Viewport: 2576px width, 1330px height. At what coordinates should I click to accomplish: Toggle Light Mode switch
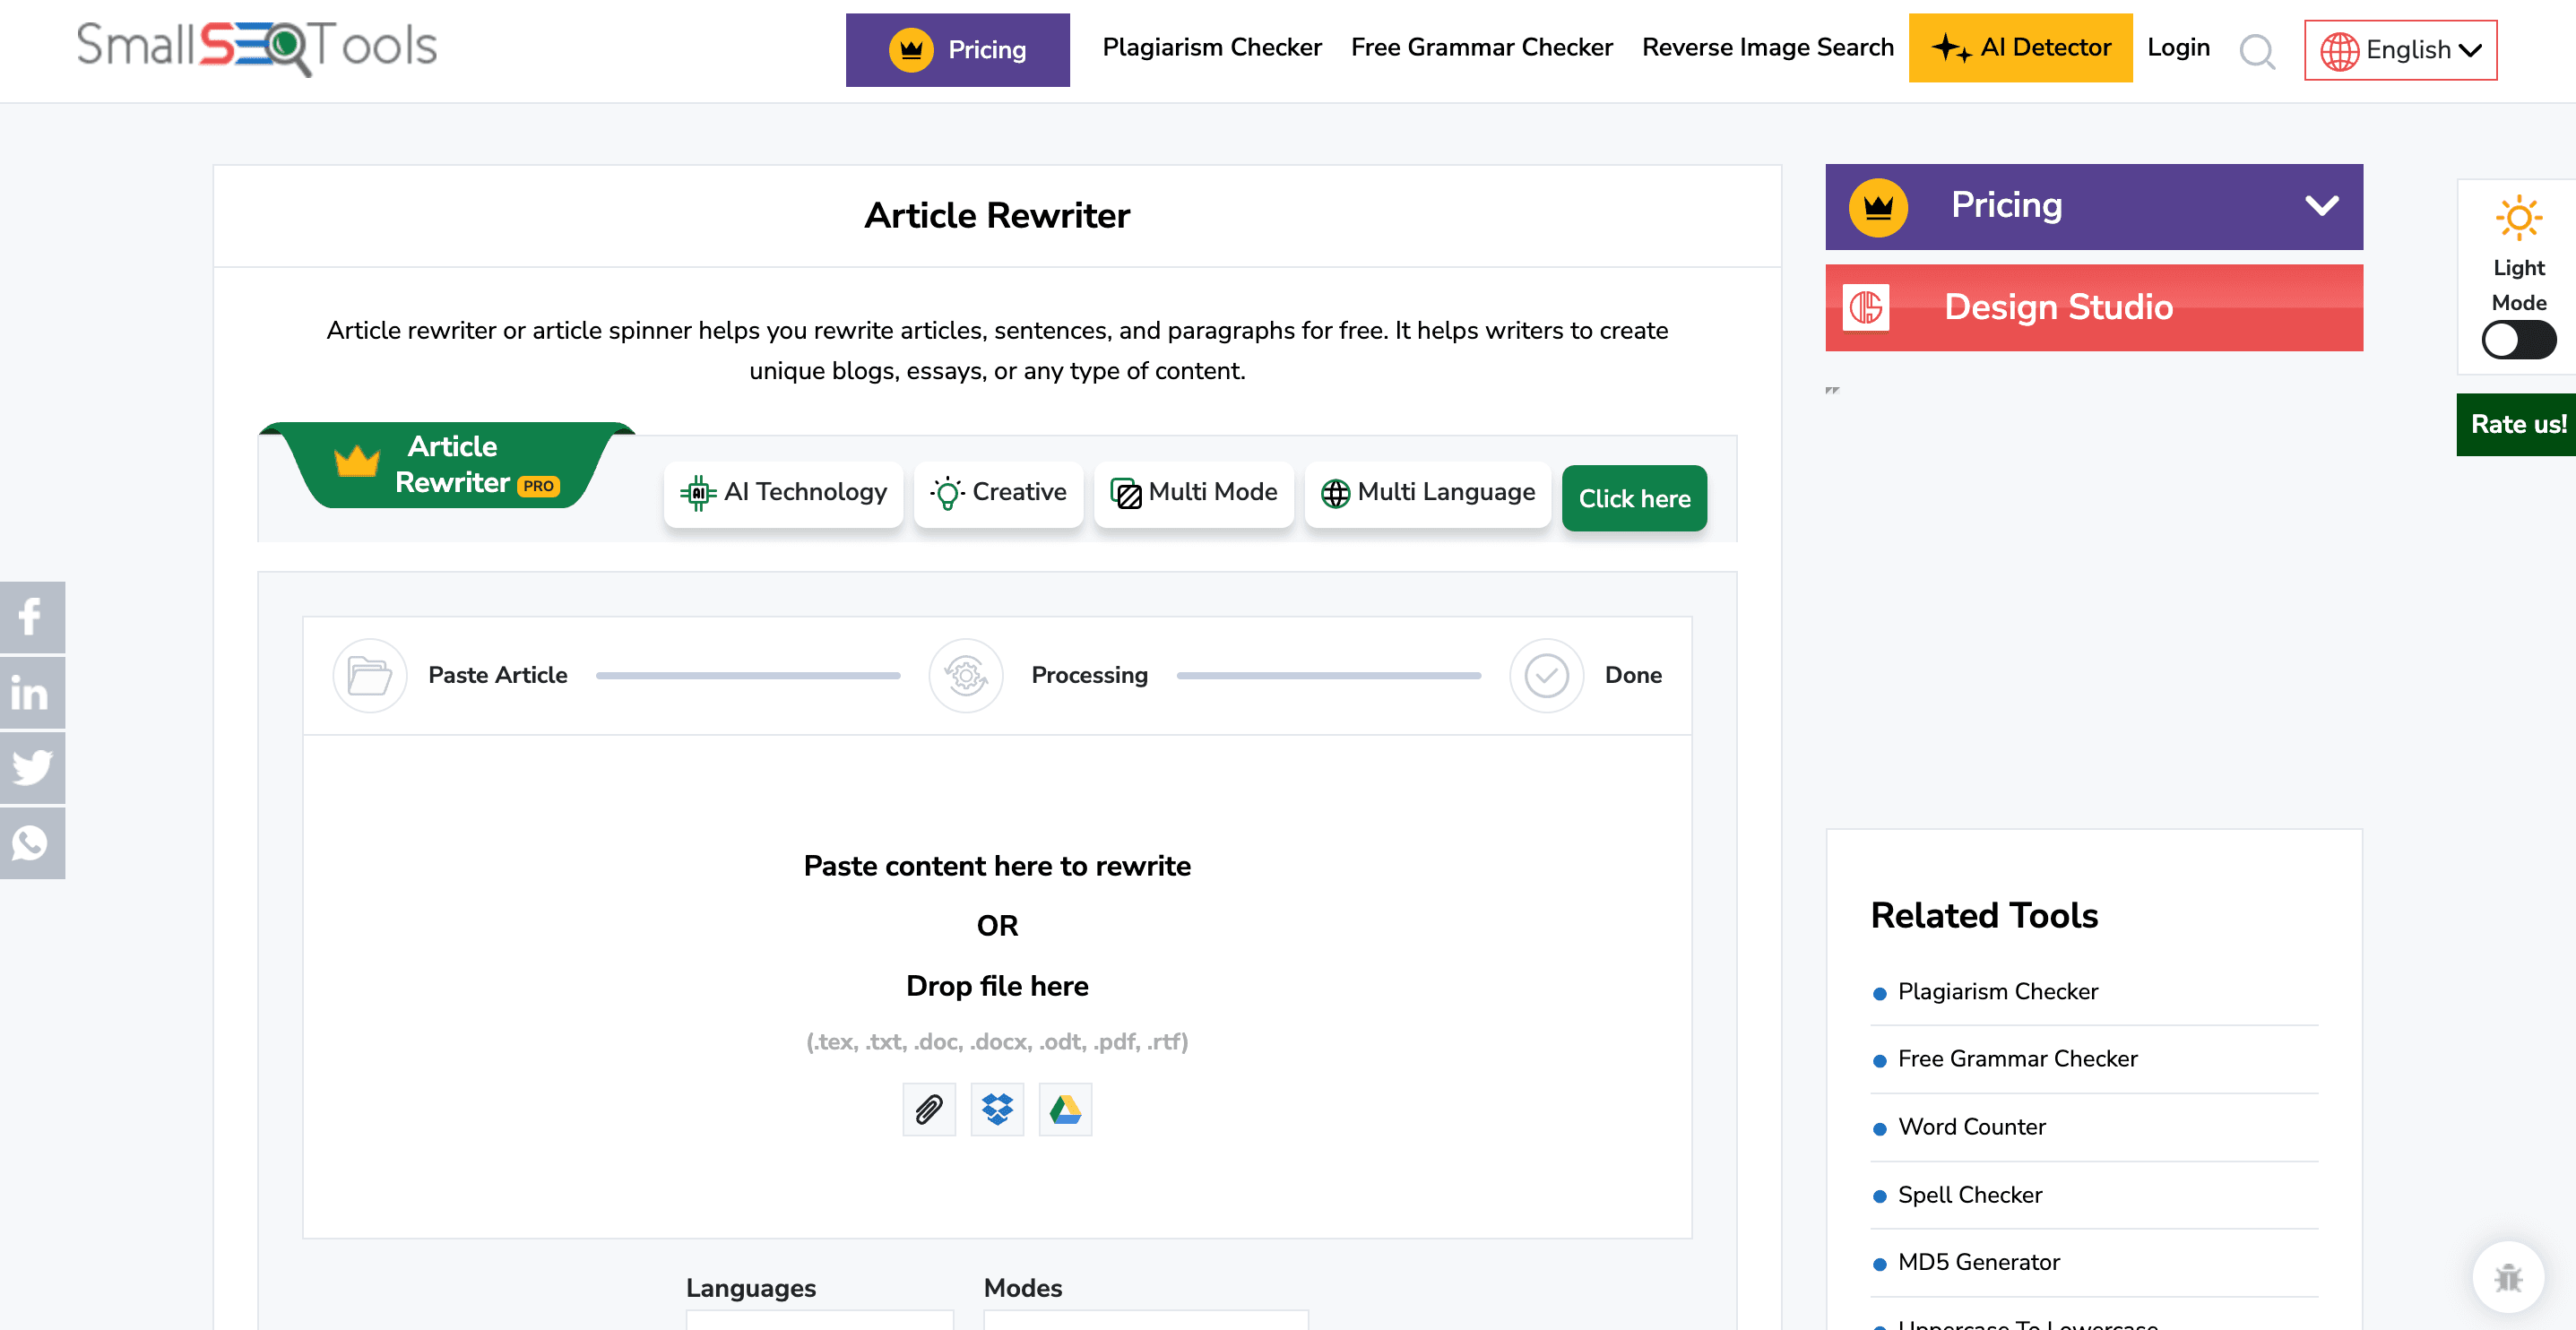(x=2517, y=340)
